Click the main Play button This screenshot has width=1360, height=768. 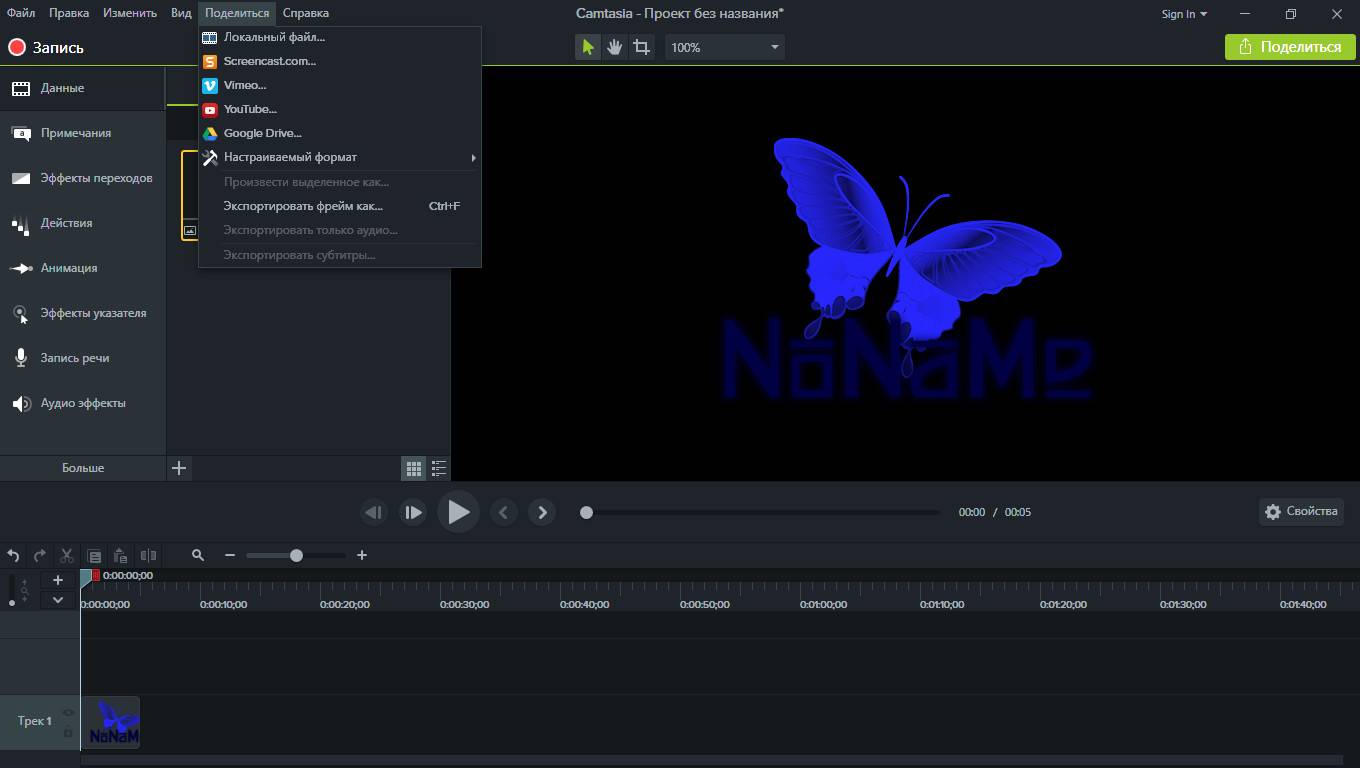pyautogui.click(x=458, y=512)
